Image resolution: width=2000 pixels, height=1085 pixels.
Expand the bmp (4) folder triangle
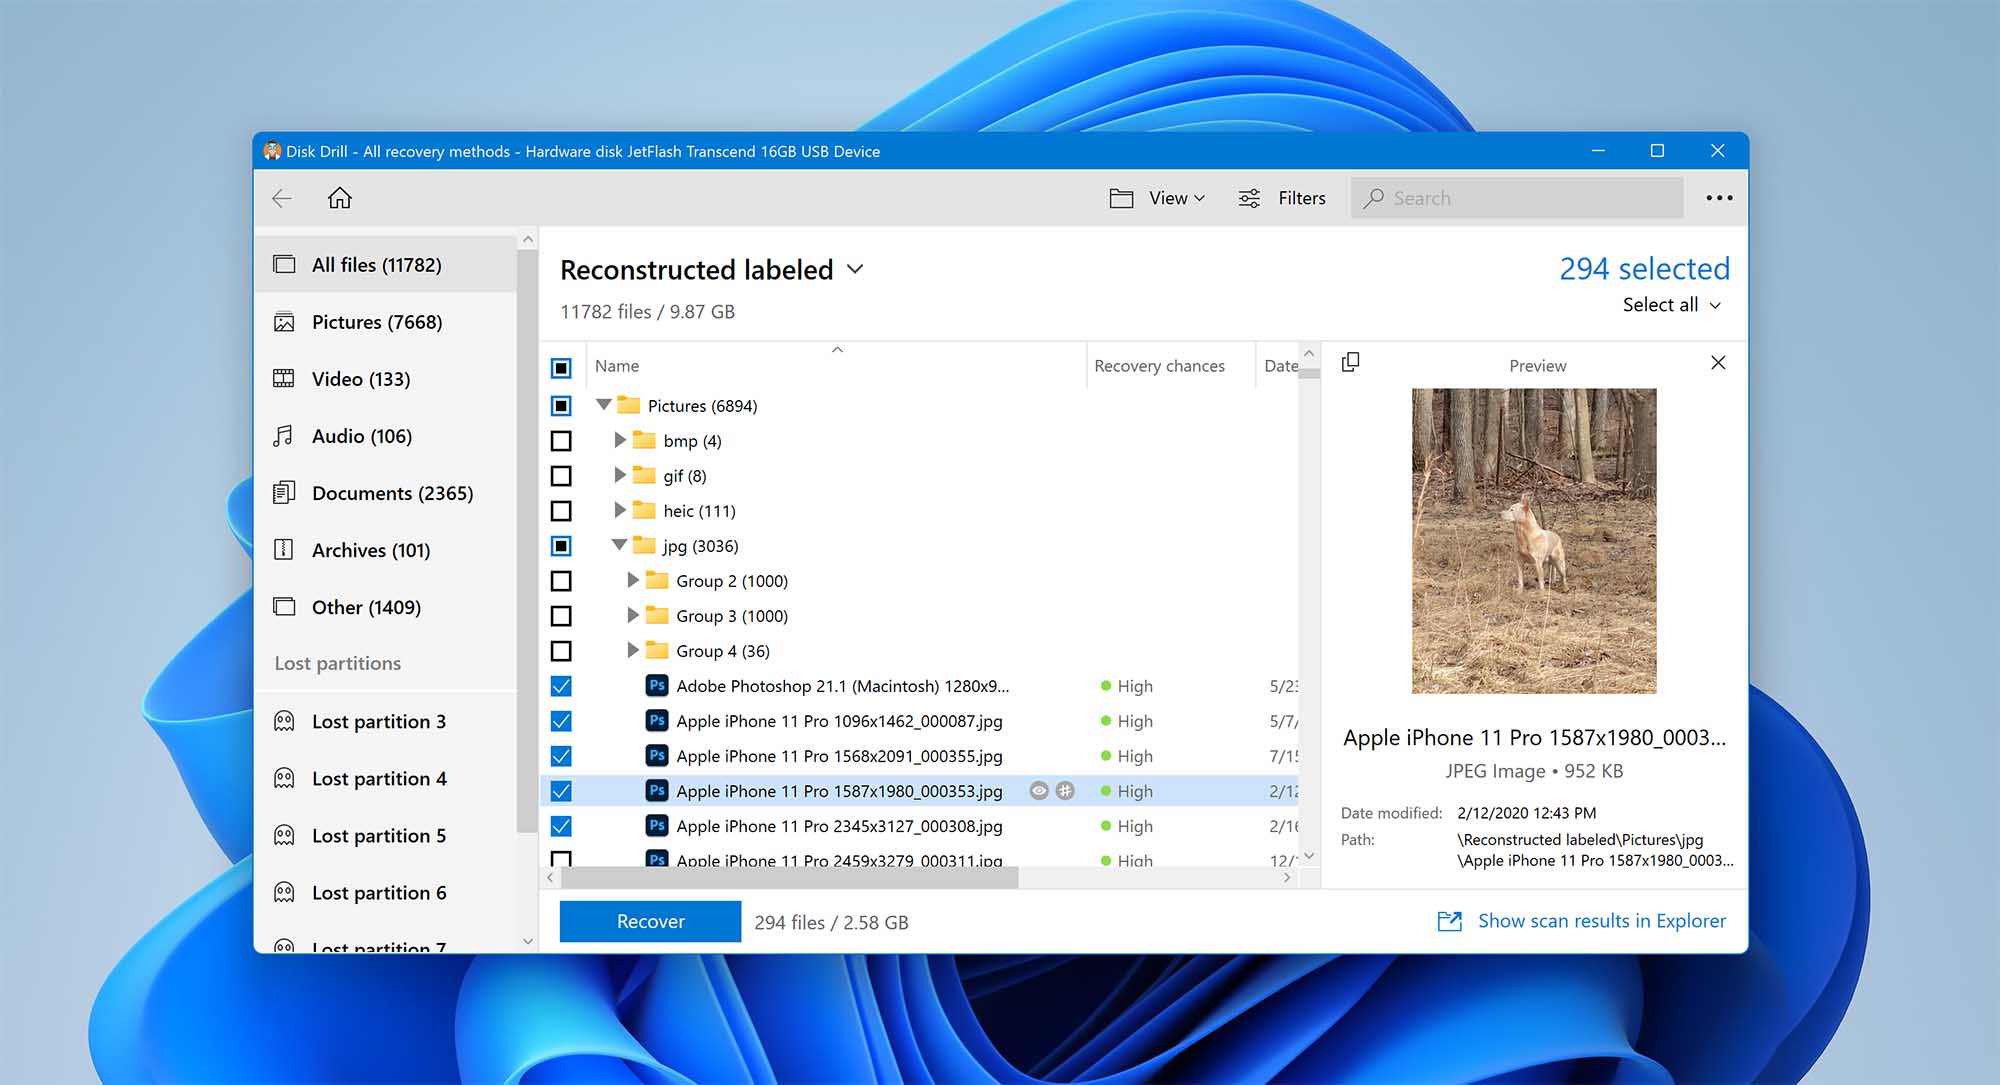tap(619, 440)
